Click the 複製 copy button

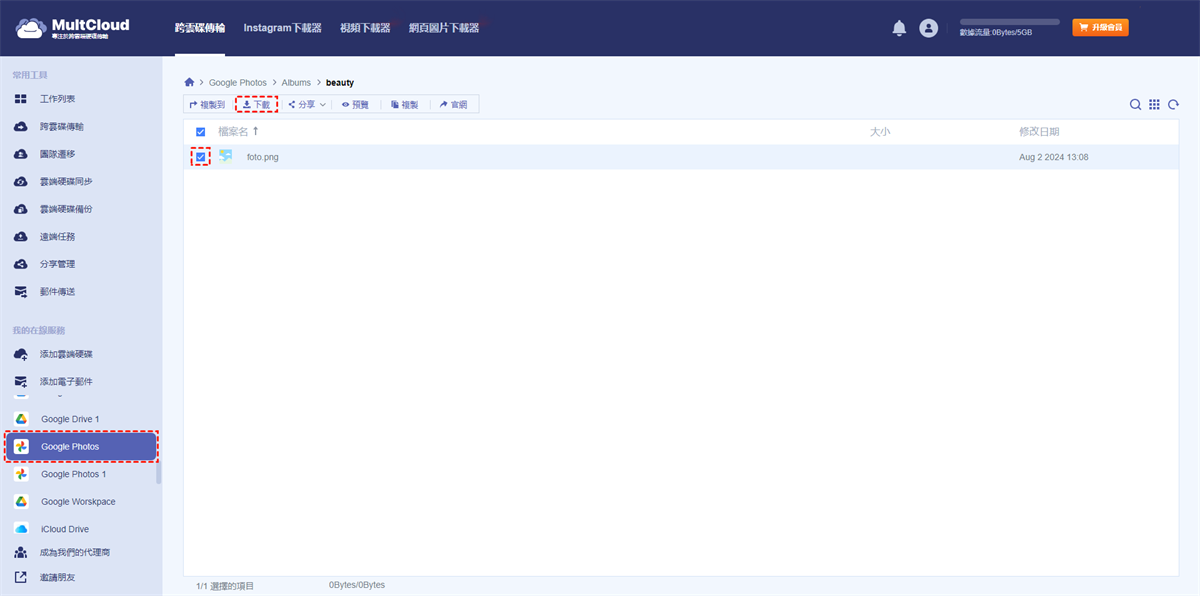point(405,104)
